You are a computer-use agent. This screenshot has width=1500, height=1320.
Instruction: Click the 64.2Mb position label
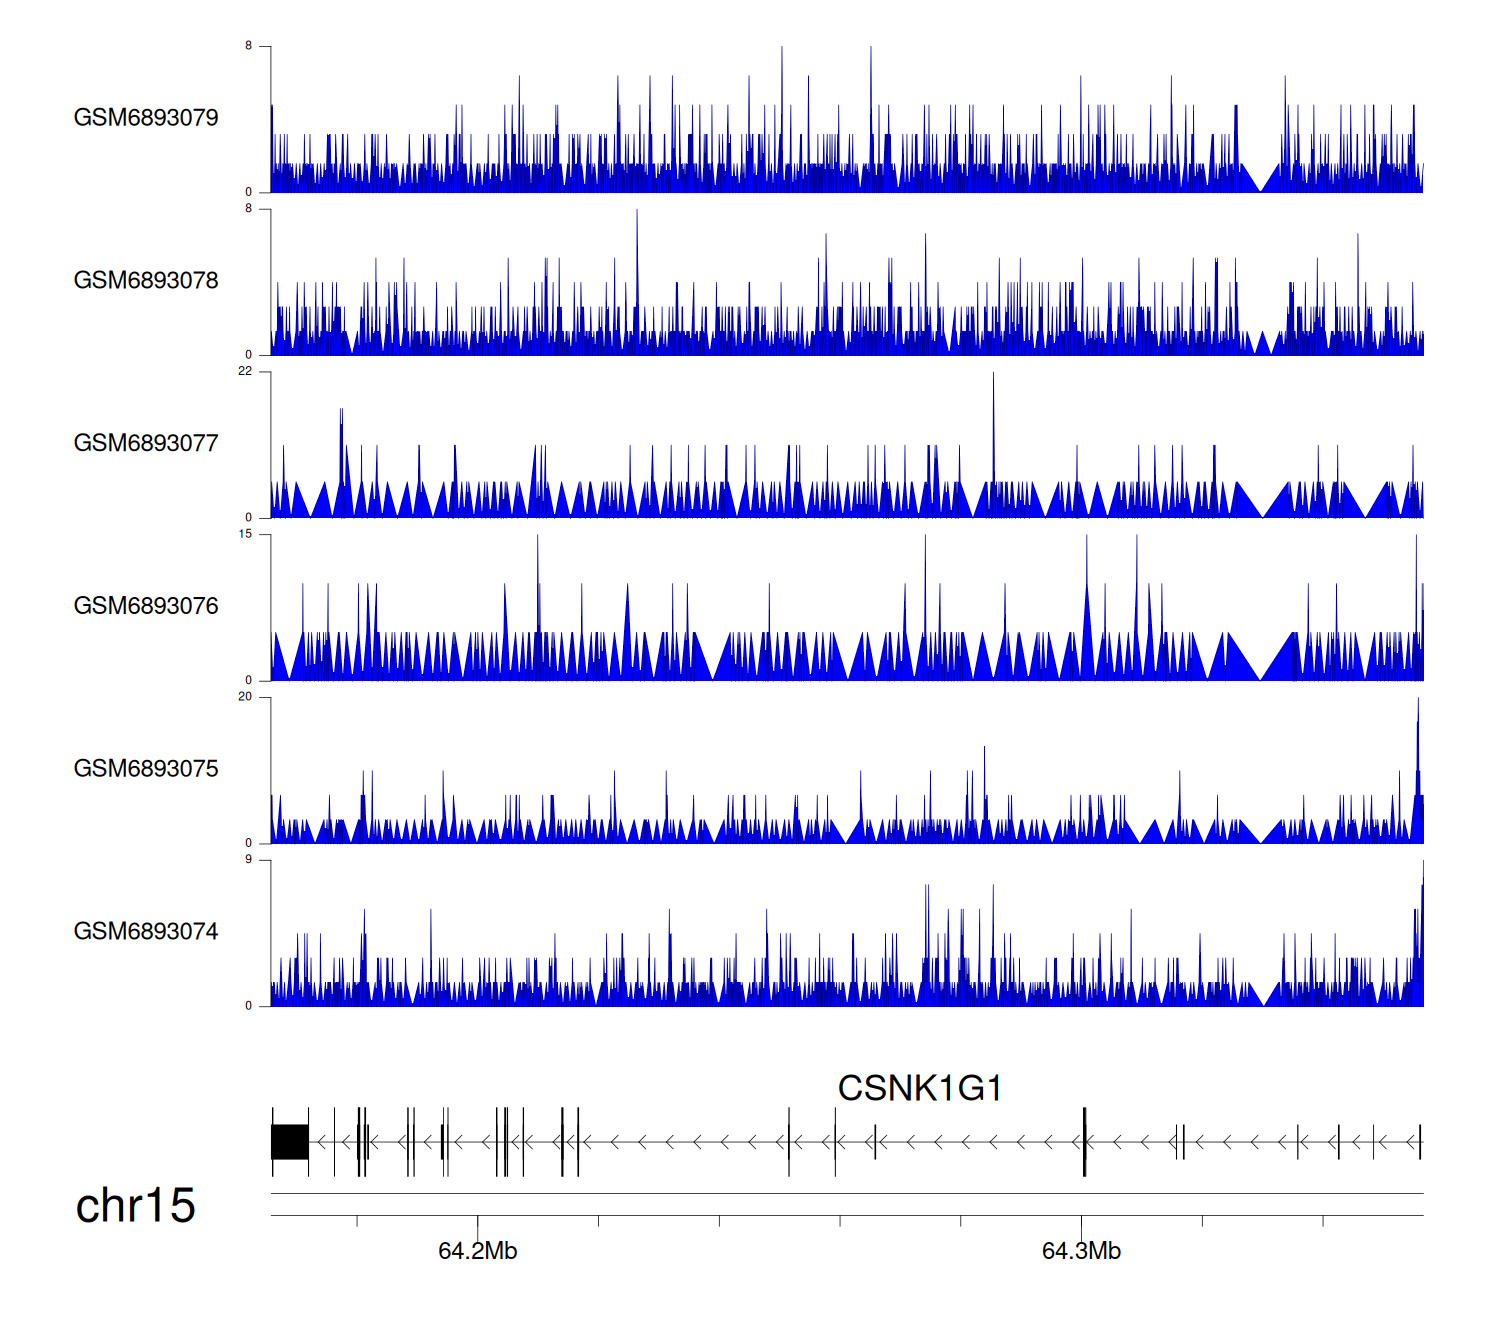[x=478, y=1251]
